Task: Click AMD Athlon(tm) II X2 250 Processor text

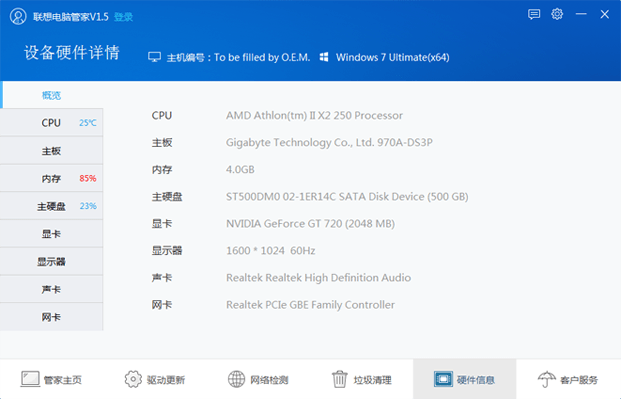Action: [x=314, y=115]
